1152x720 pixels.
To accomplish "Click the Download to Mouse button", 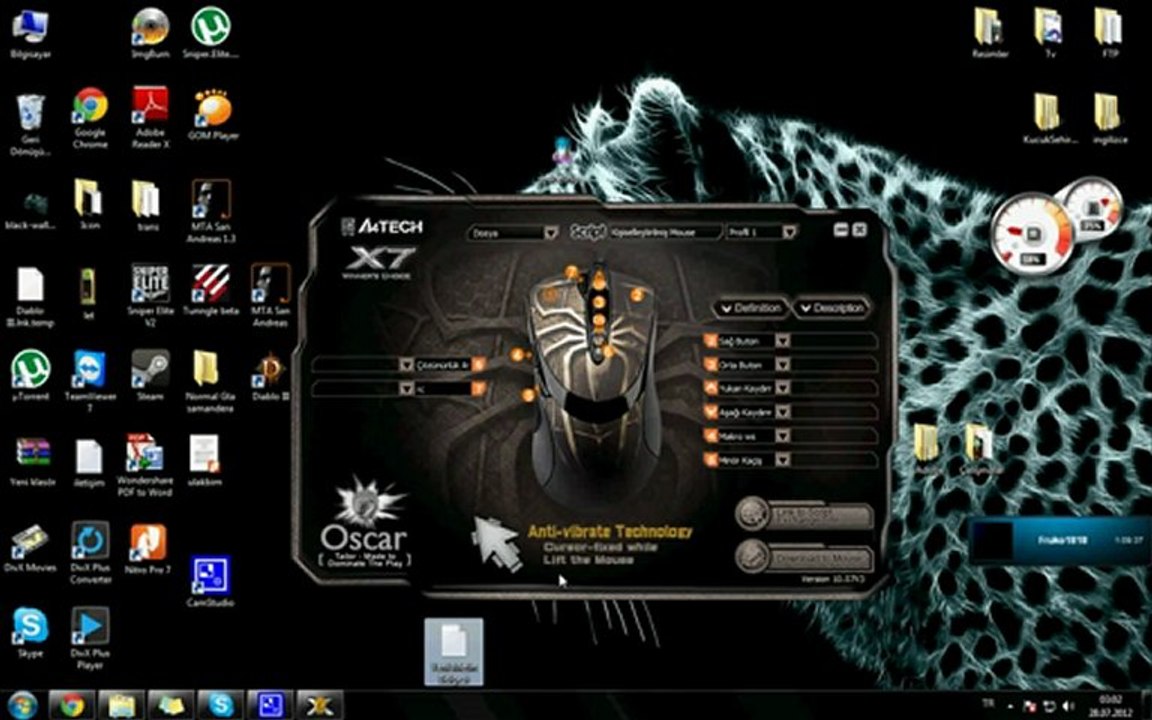I will (x=804, y=558).
